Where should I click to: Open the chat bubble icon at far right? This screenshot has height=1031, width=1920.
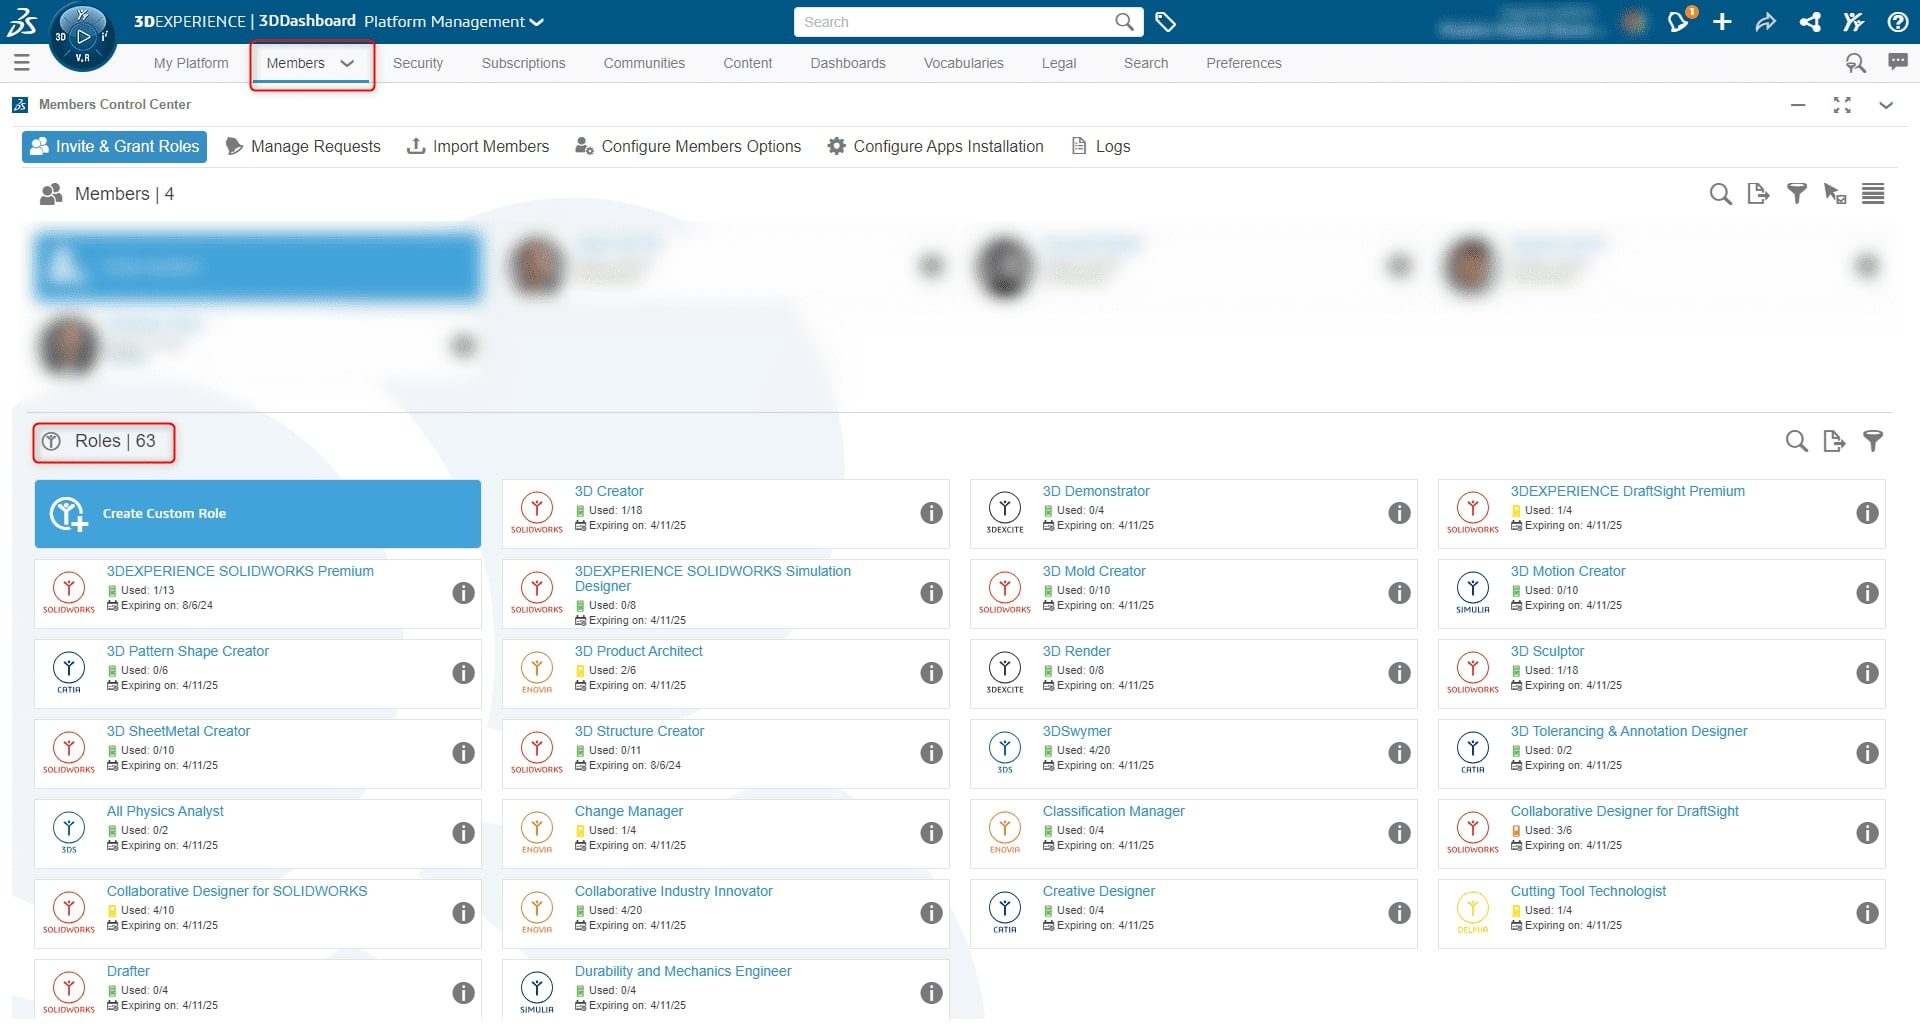pos(1897,62)
